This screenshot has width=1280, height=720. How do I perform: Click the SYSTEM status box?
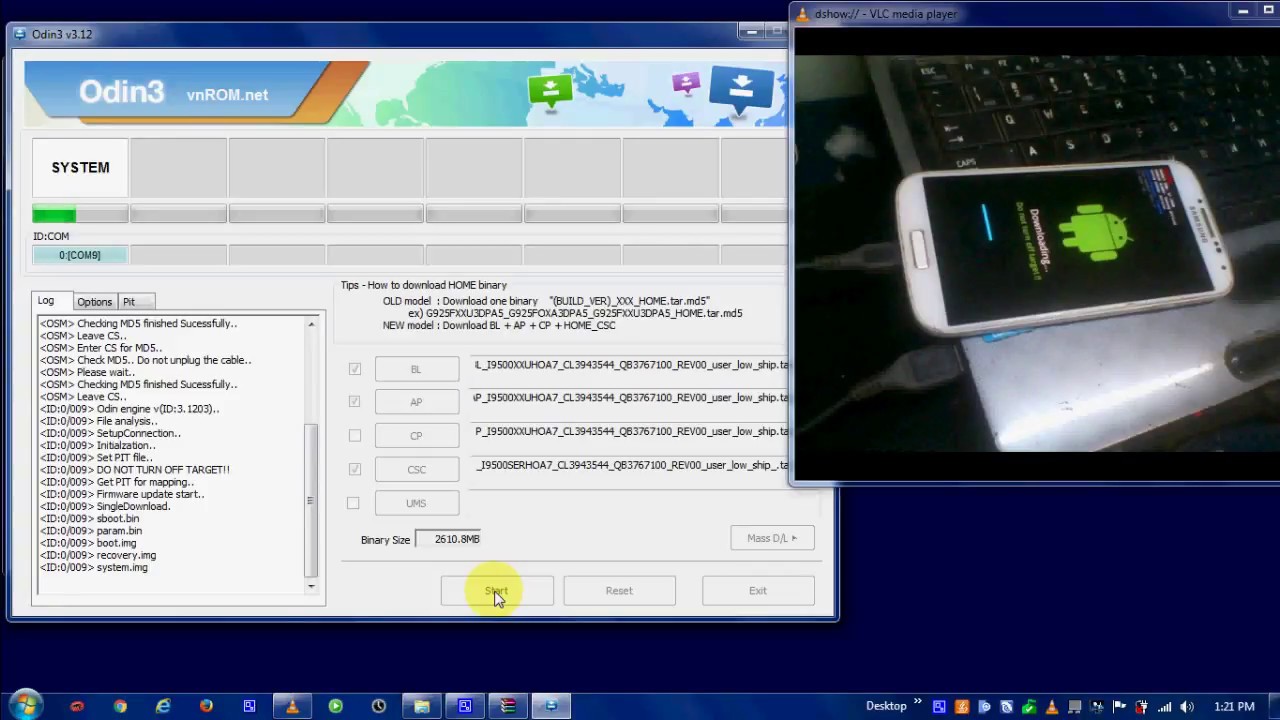[x=80, y=168]
